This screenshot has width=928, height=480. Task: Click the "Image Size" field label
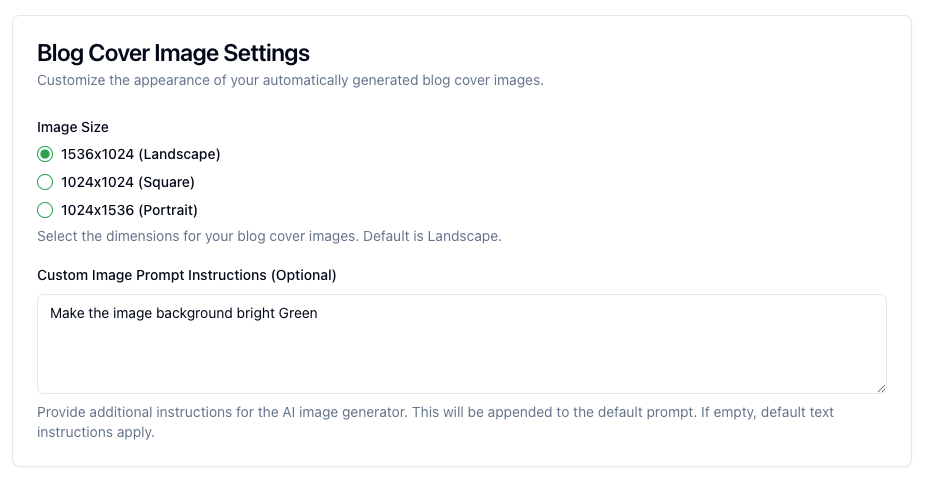click(x=73, y=127)
